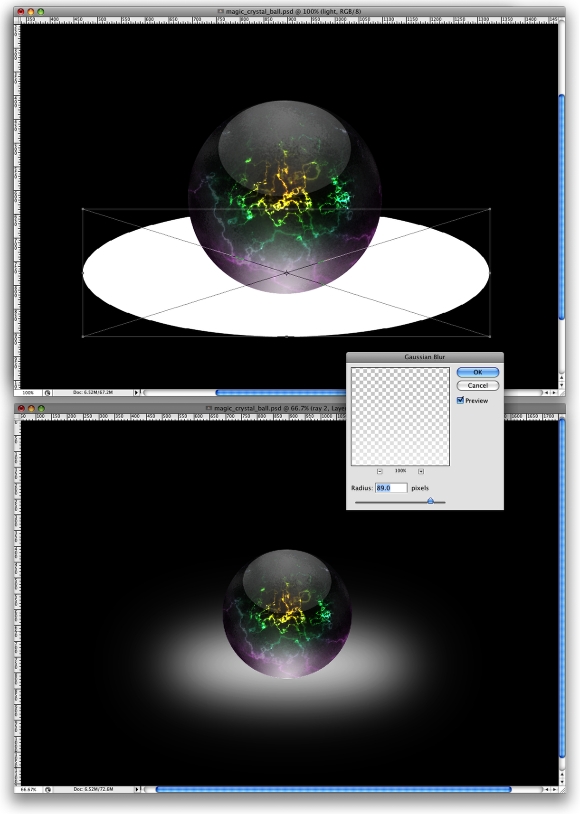Click the status bar icon beside 66.67% zoom

click(47, 790)
